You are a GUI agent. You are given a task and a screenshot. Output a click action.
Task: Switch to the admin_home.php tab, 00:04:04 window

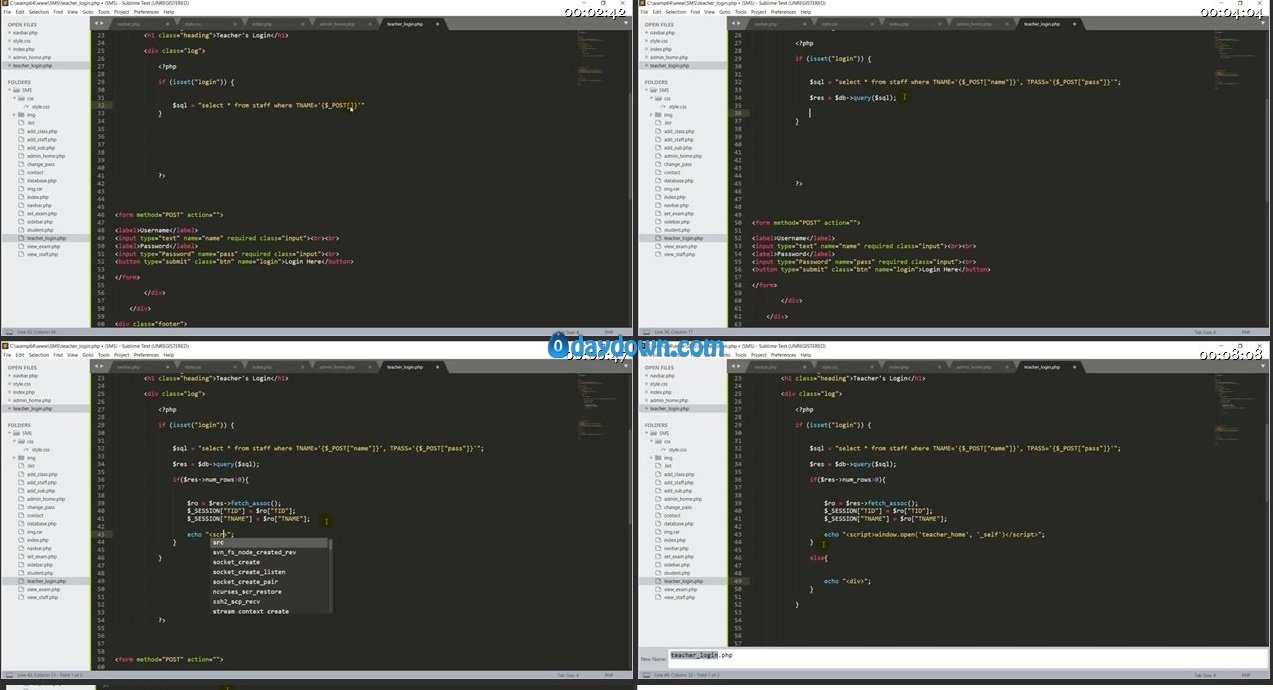[x=973, y=23]
